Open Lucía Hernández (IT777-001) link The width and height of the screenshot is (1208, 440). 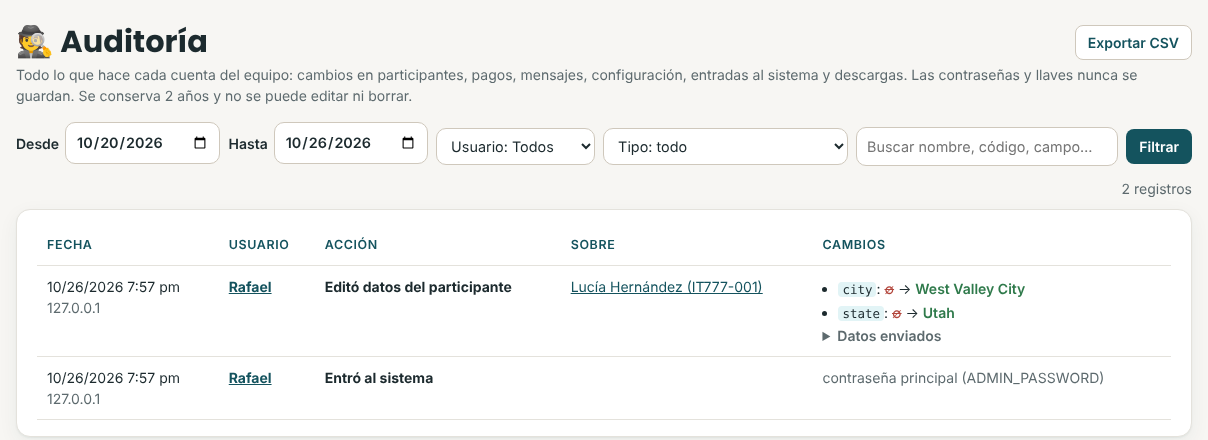pyautogui.click(x=666, y=287)
